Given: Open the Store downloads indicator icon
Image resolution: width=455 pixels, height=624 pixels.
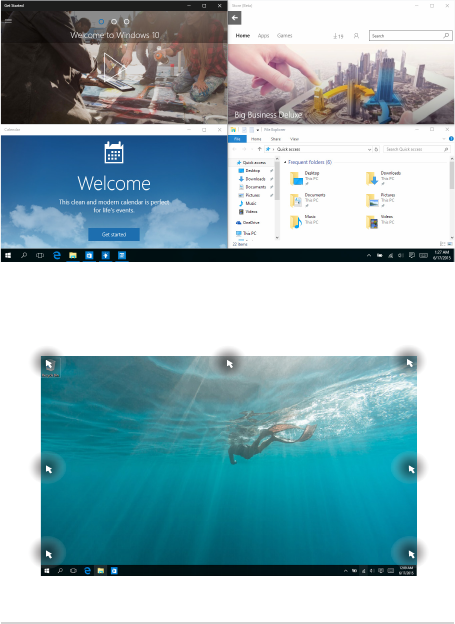Looking at the screenshot, I should tap(338, 36).
